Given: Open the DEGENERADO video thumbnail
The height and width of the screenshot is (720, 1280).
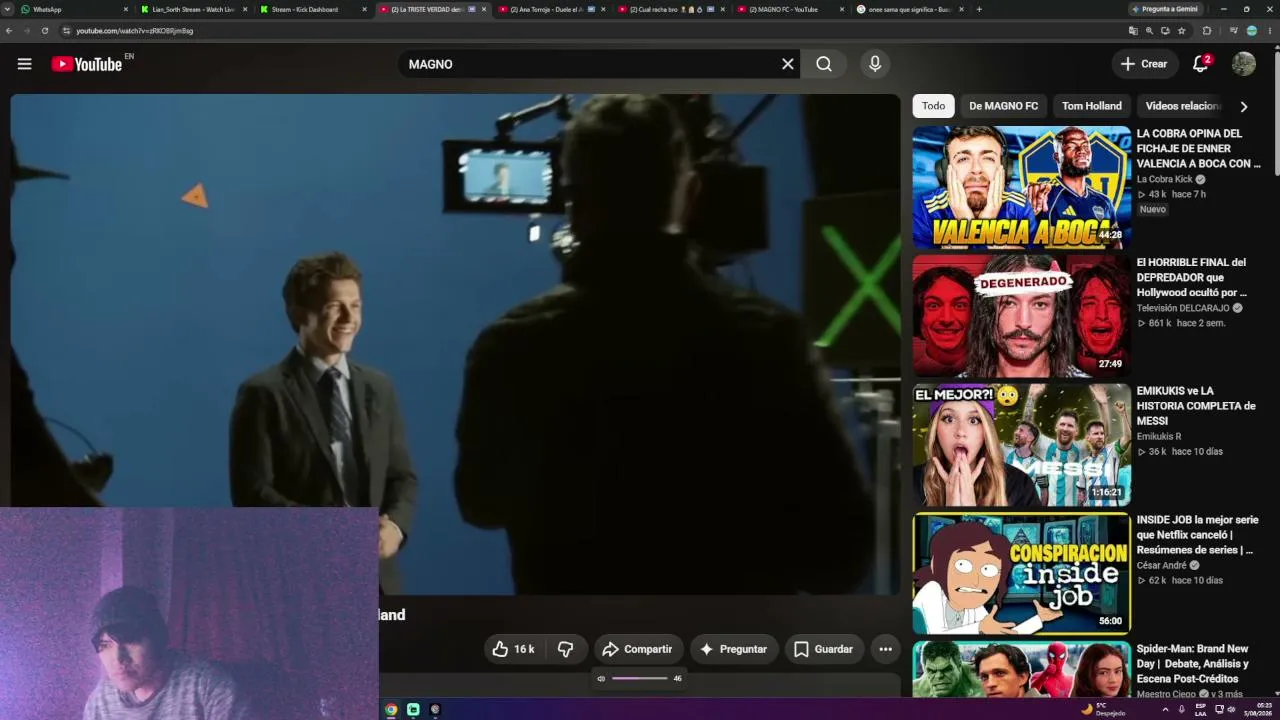Looking at the screenshot, I should pyautogui.click(x=1021, y=316).
